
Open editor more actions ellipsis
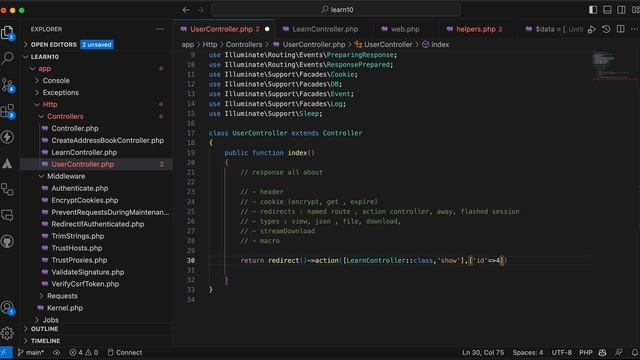point(634,29)
